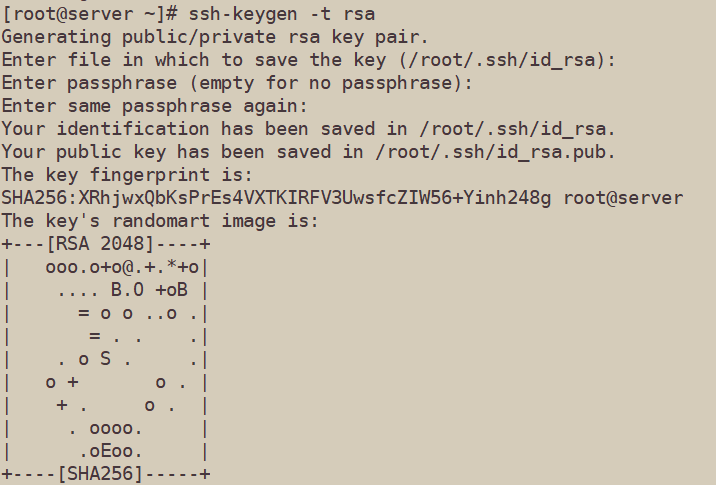Click the [SHA256] randomart footer
The image size is (716, 485).
pos(102,473)
